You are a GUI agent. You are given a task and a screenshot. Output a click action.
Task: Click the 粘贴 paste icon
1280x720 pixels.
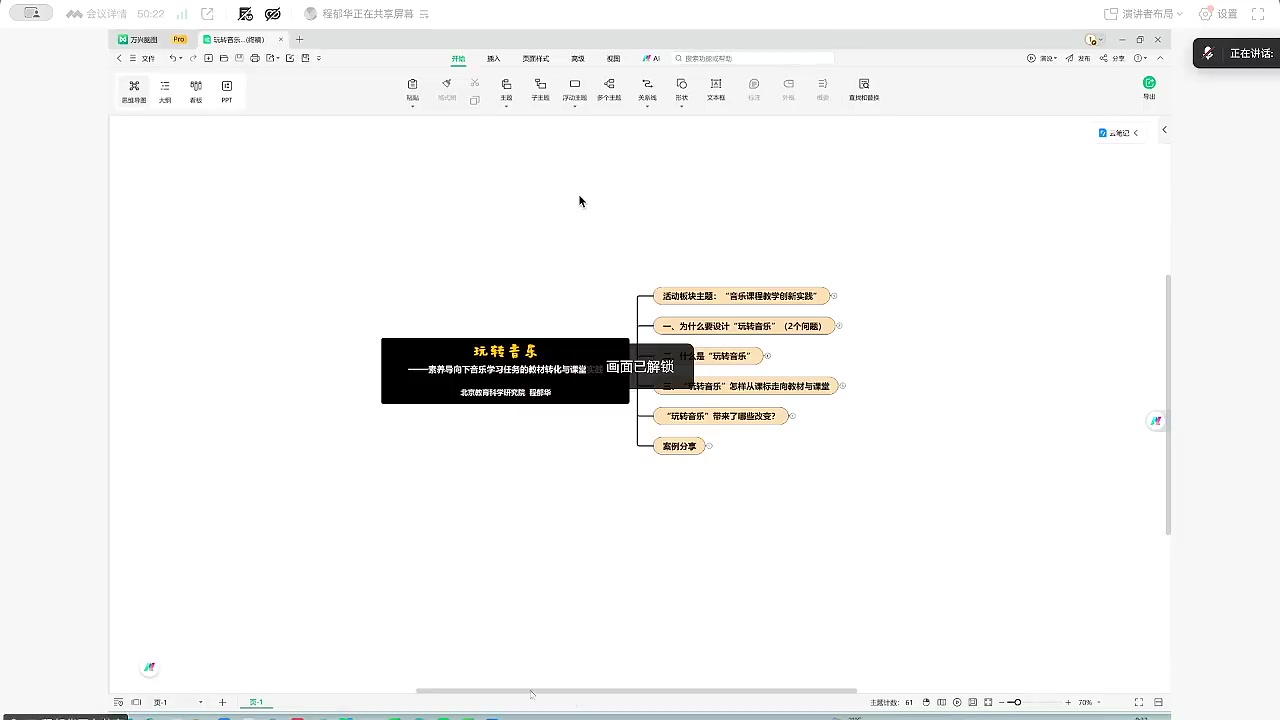click(412, 84)
